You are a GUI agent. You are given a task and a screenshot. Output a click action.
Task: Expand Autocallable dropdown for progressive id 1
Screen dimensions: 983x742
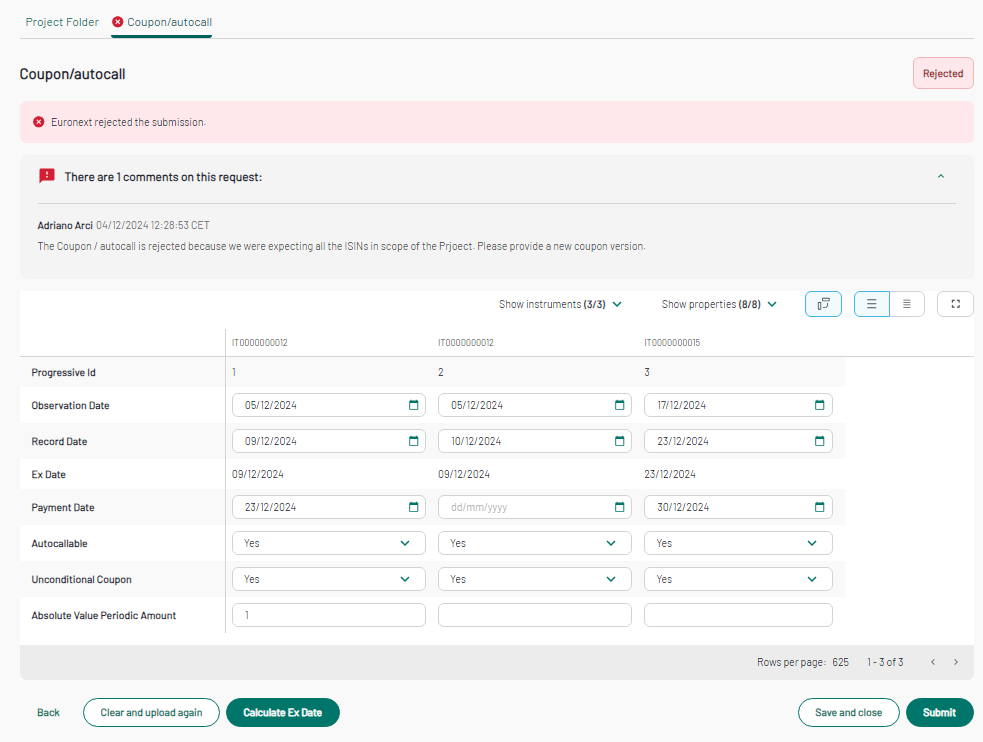329,543
